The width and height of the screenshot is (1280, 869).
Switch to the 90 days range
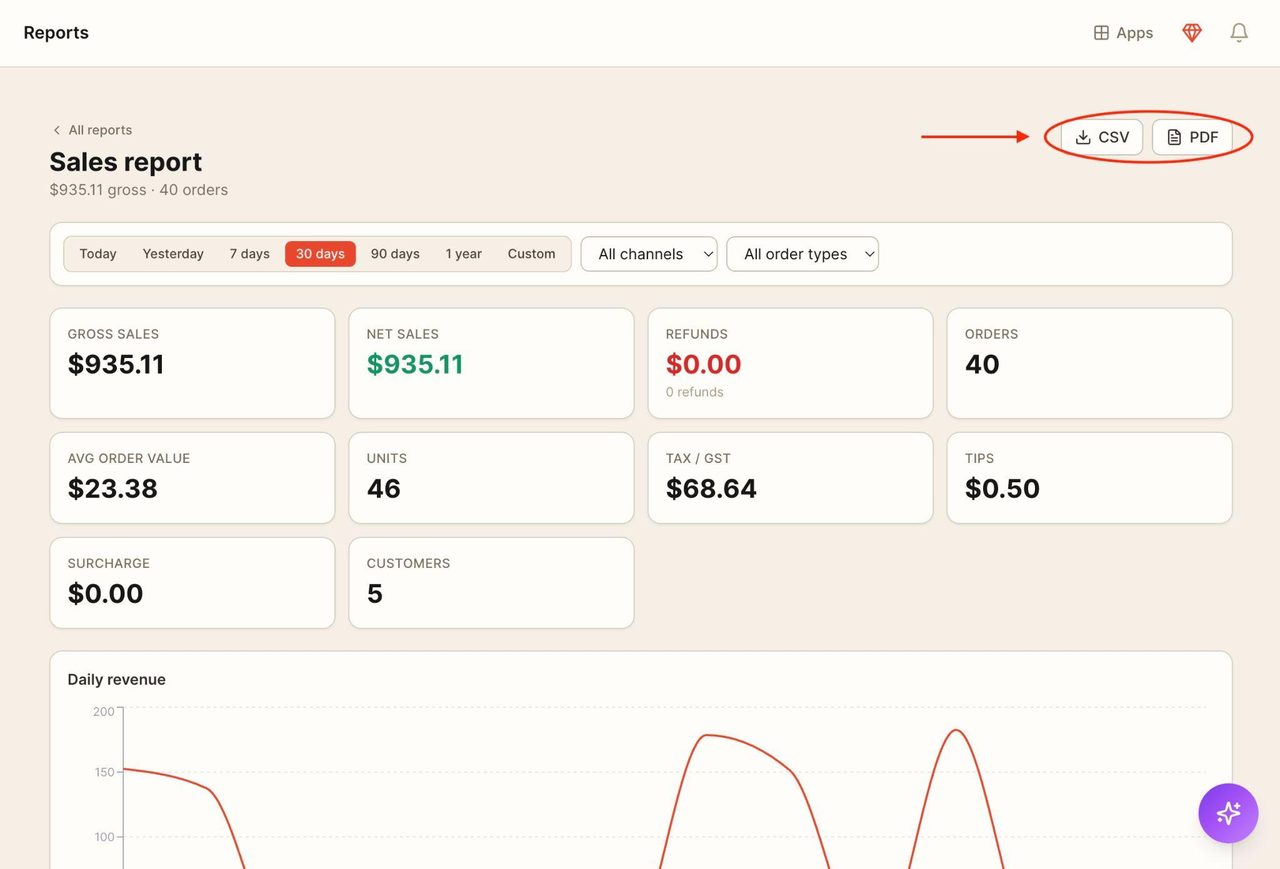(395, 254)
